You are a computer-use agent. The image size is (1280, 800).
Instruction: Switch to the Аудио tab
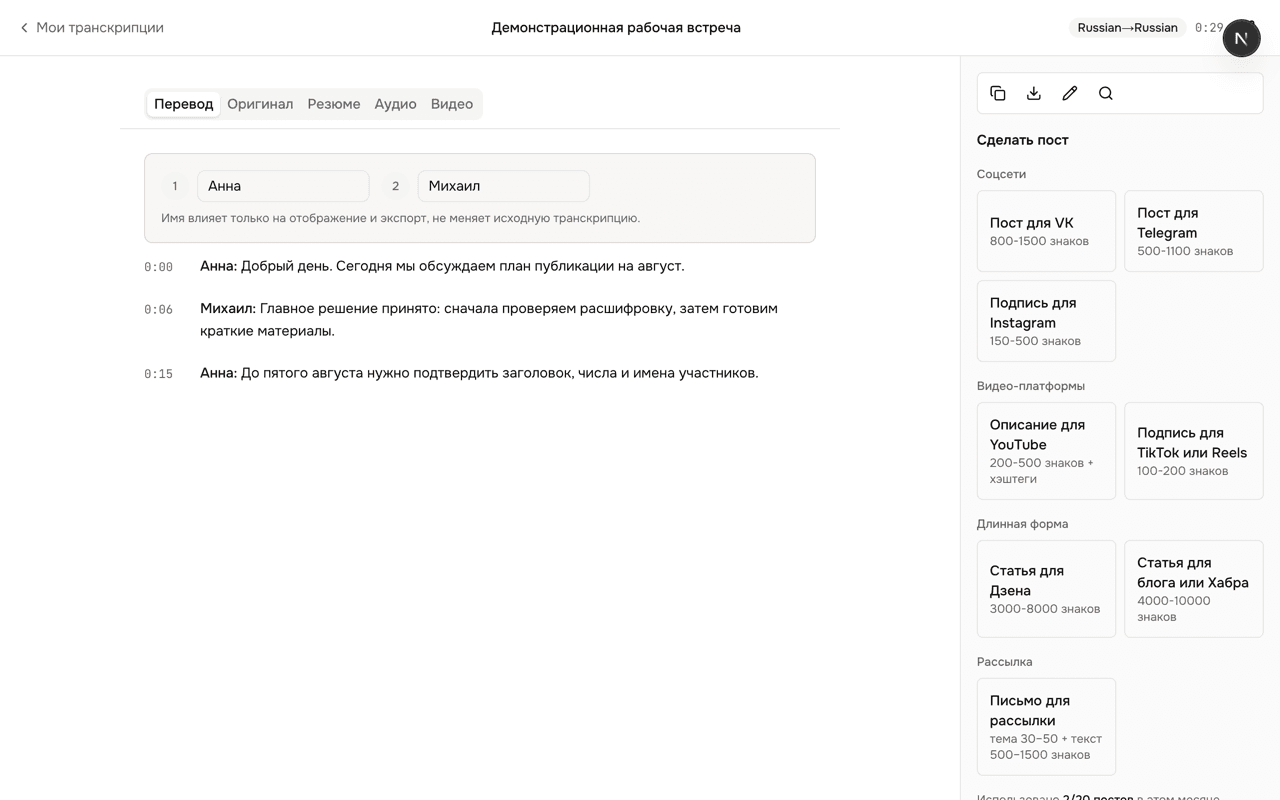point(395,104)
